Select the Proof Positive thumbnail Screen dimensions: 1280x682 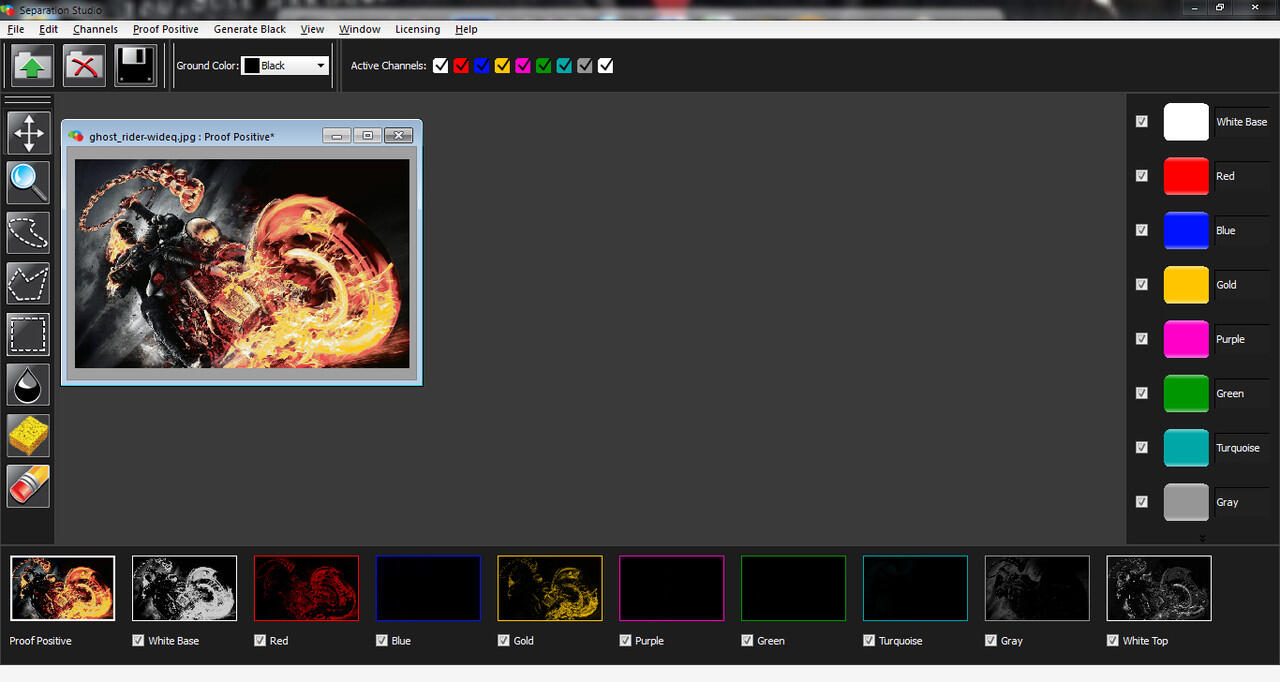coord(62,588)
